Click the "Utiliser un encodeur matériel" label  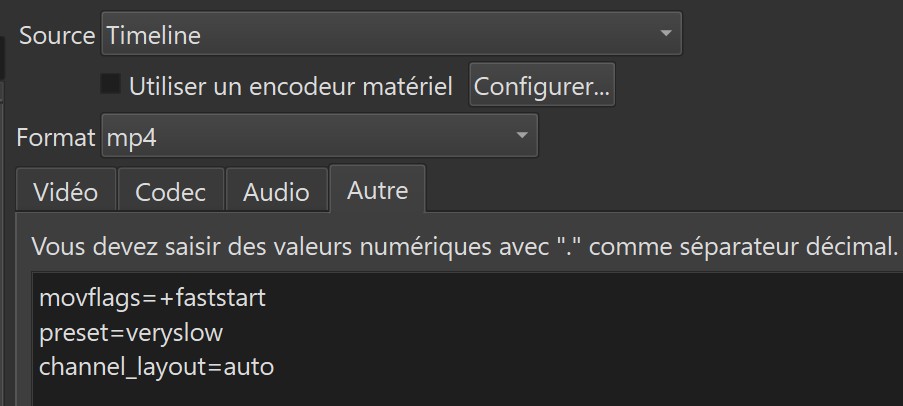291,87
